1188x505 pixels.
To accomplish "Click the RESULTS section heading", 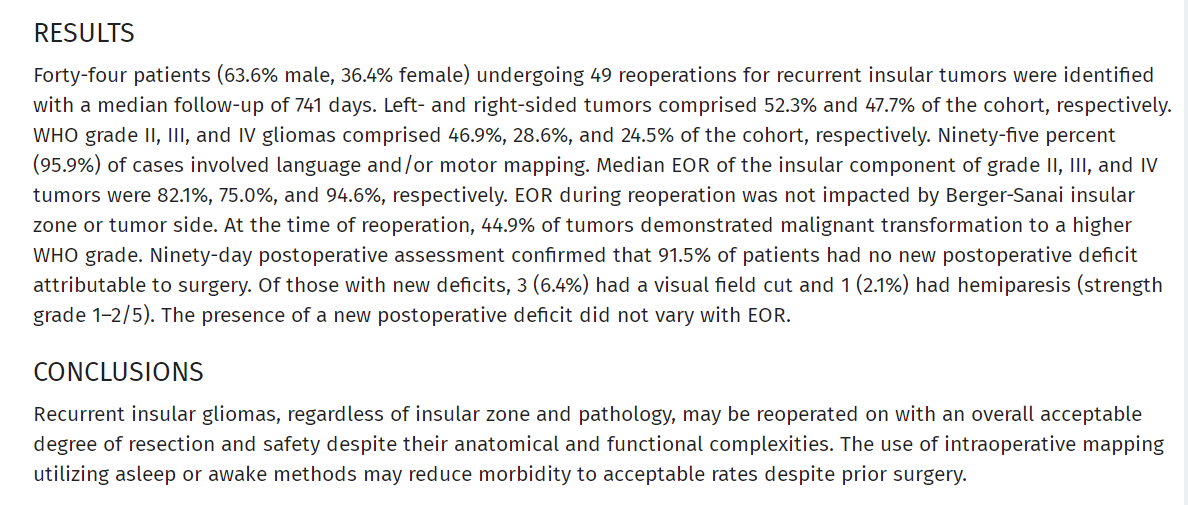I will [x=84, y=33].
